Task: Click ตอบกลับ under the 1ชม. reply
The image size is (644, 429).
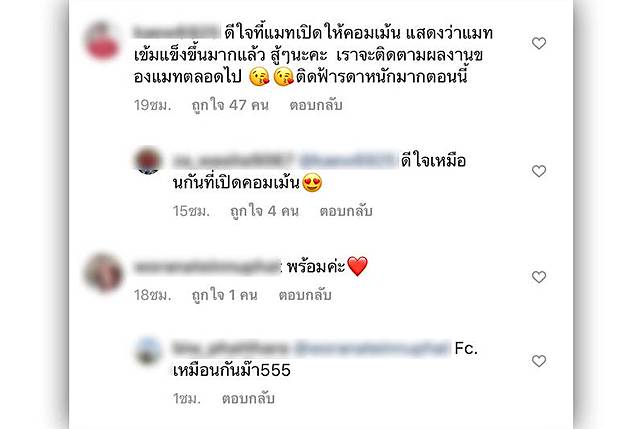Action: (x=248, y=399)
